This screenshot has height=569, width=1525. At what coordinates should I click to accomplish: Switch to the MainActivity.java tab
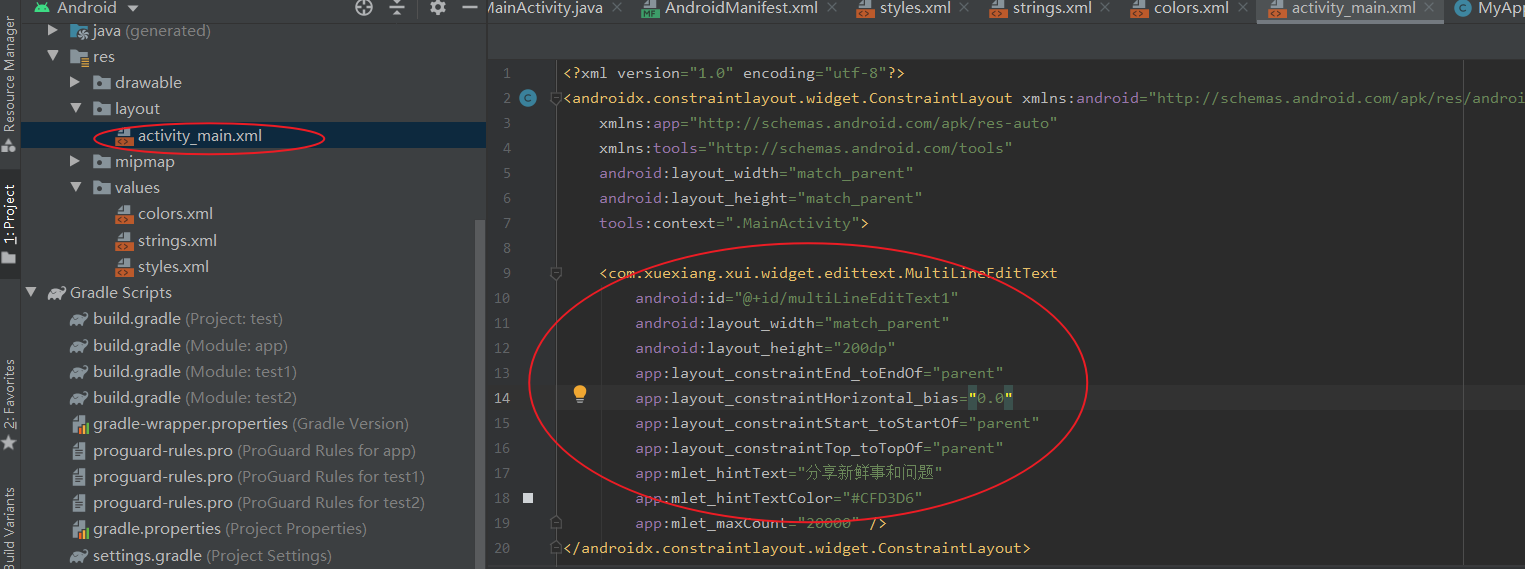546,8
